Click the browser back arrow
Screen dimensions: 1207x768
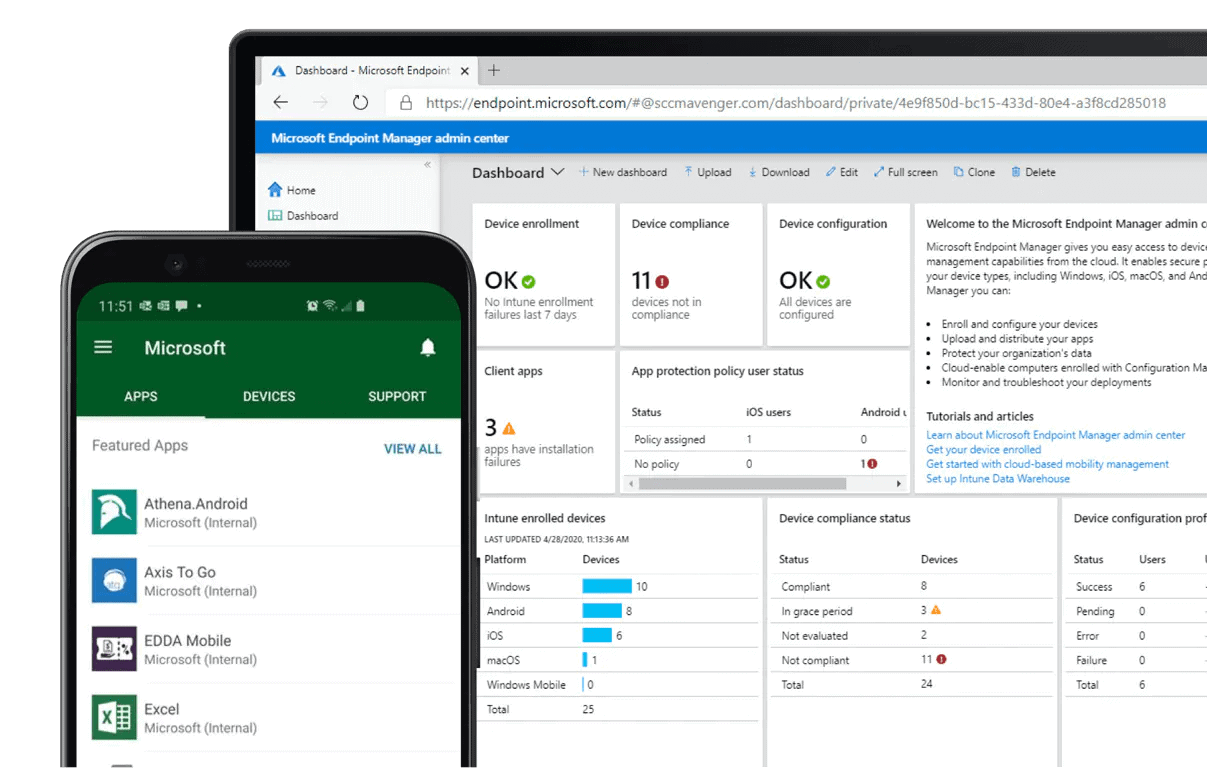pyautogui.click(x=281, y=102)
